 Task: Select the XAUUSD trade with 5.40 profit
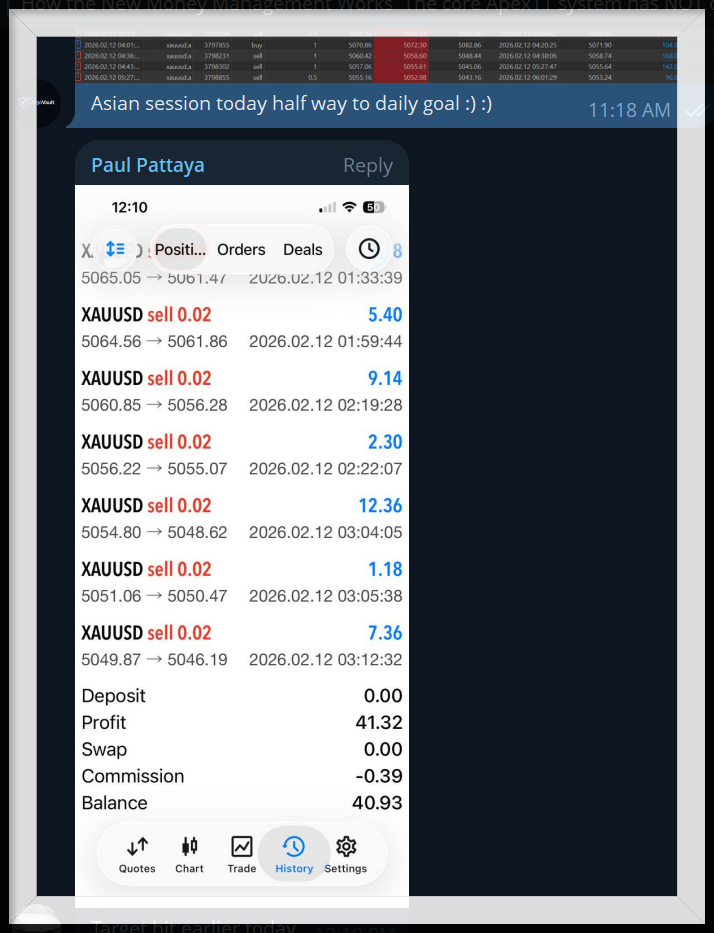[x=241, y=327]
